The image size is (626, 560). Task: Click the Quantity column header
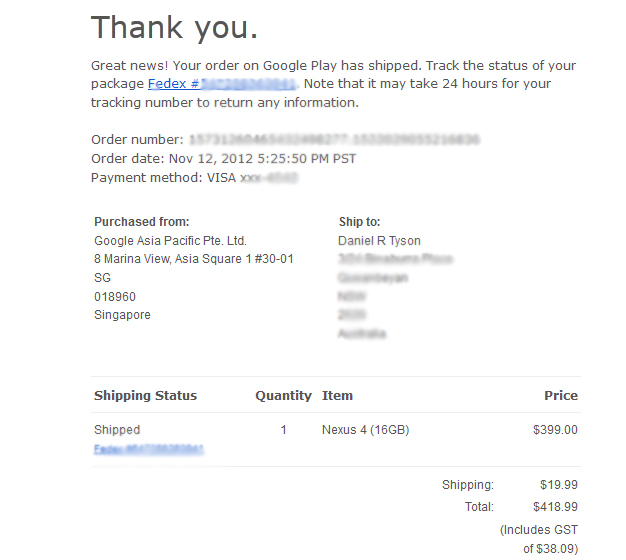tap(283, 396)
